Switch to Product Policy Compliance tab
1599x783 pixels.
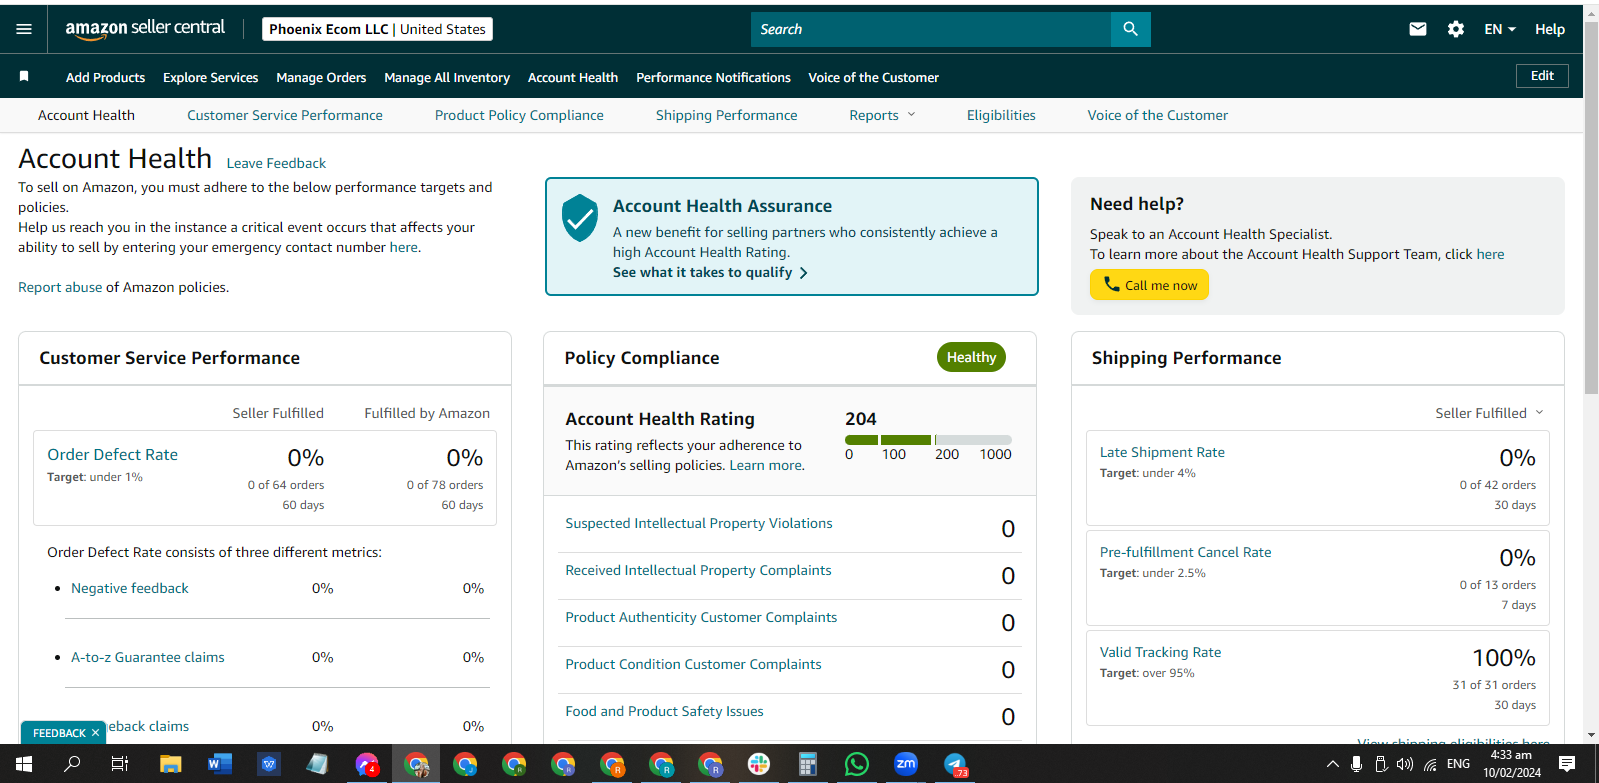click(519, 115)
